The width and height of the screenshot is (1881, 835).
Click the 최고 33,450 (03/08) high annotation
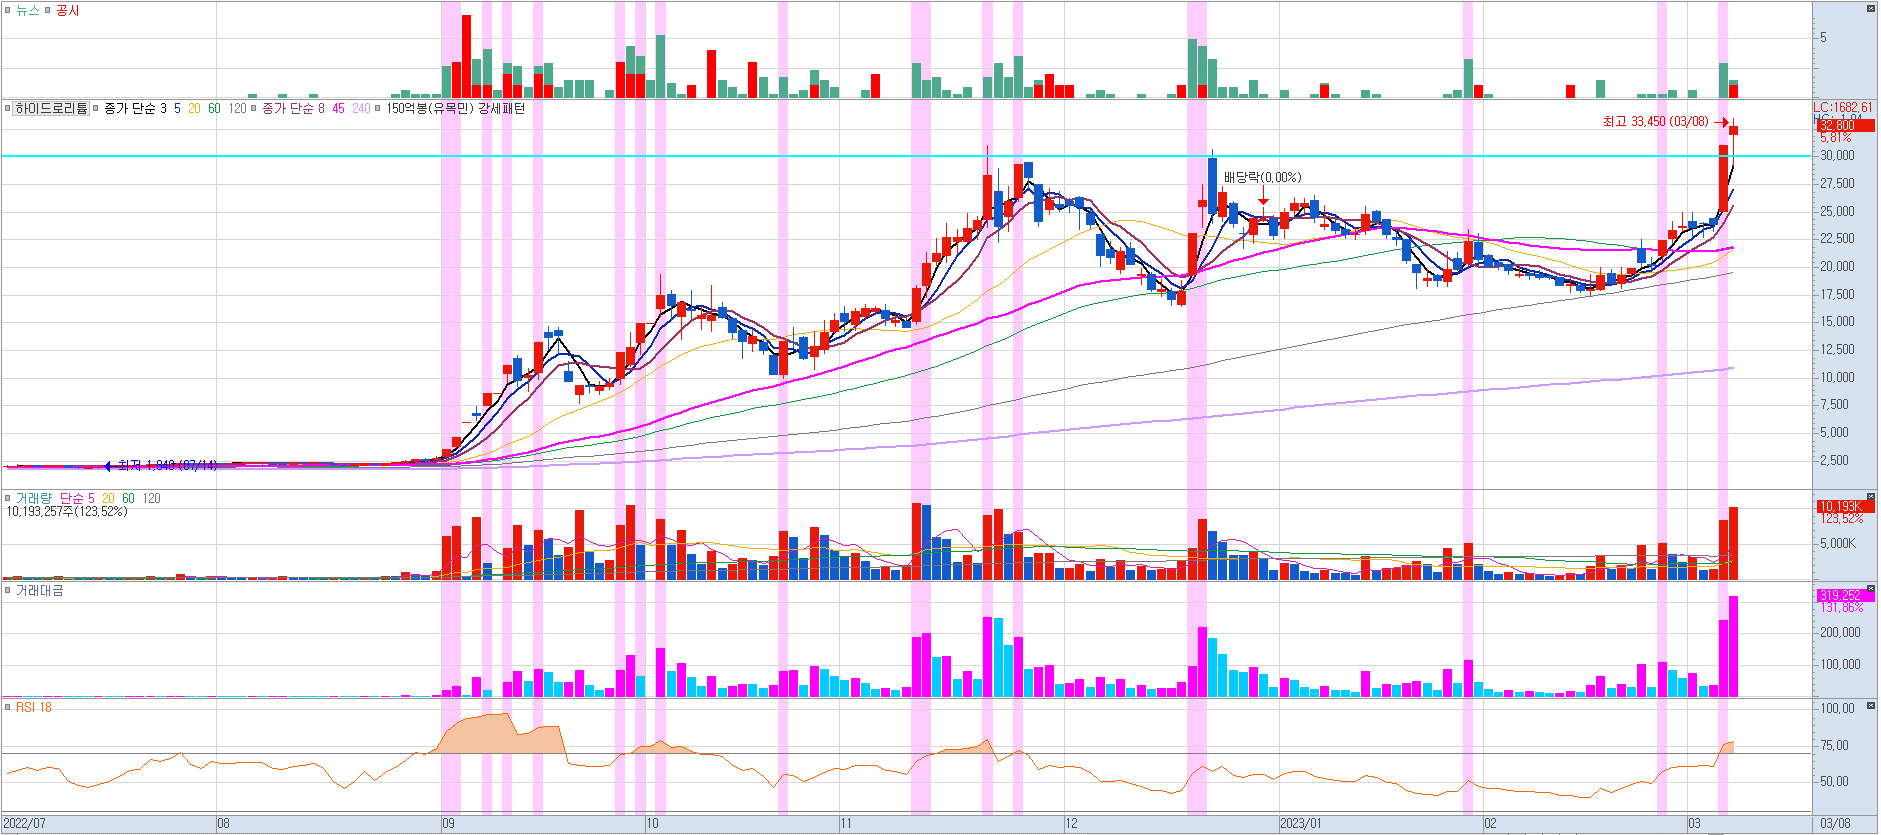point(1656,121)
